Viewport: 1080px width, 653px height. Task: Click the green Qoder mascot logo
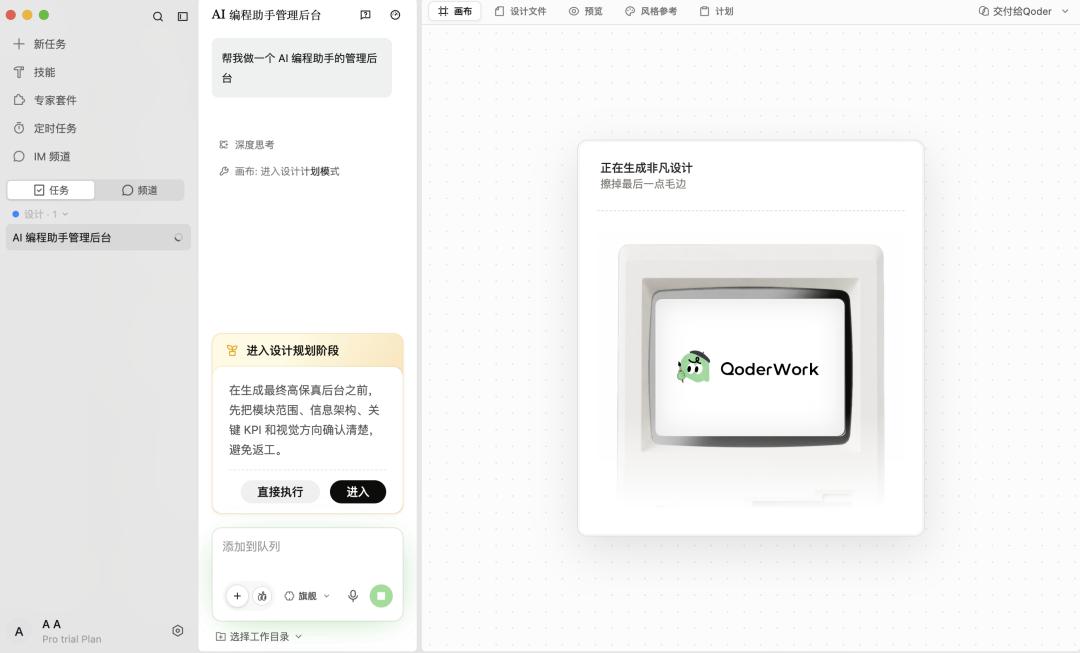694,367
